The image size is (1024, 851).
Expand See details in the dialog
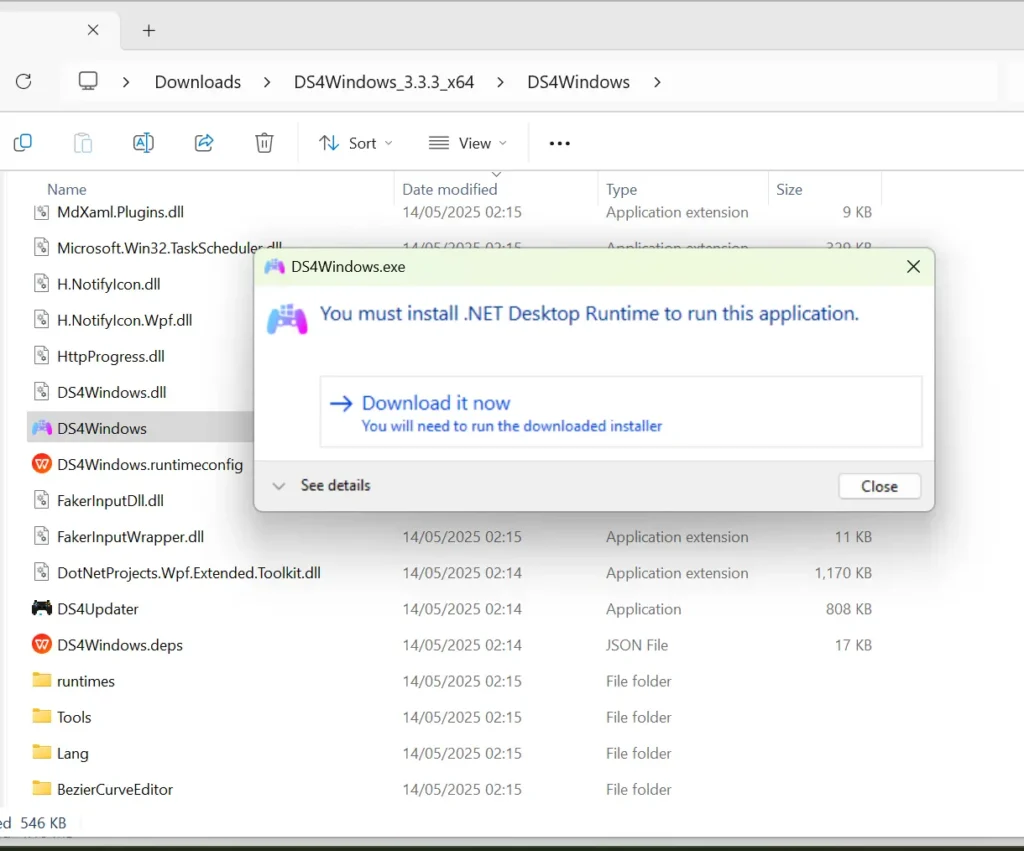[322, 486]
